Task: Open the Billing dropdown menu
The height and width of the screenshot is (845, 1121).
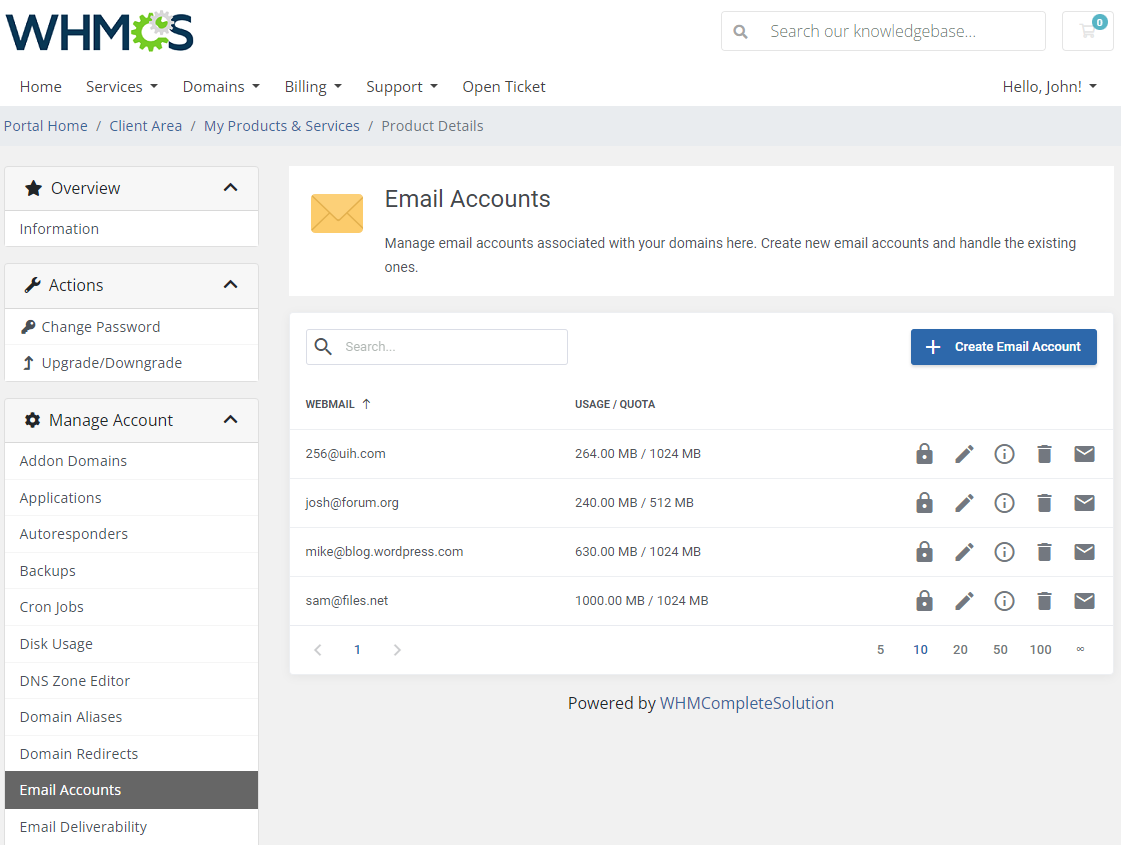Action: click(313, 87)
